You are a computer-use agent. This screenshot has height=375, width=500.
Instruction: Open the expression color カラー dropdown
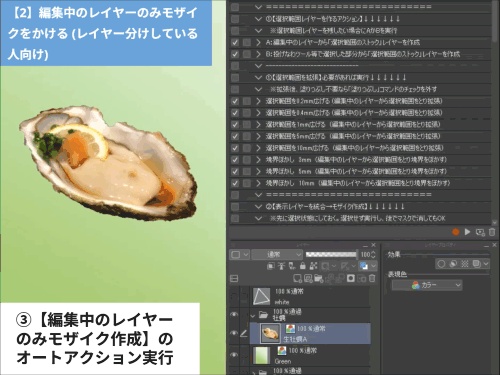coord(427,285)
